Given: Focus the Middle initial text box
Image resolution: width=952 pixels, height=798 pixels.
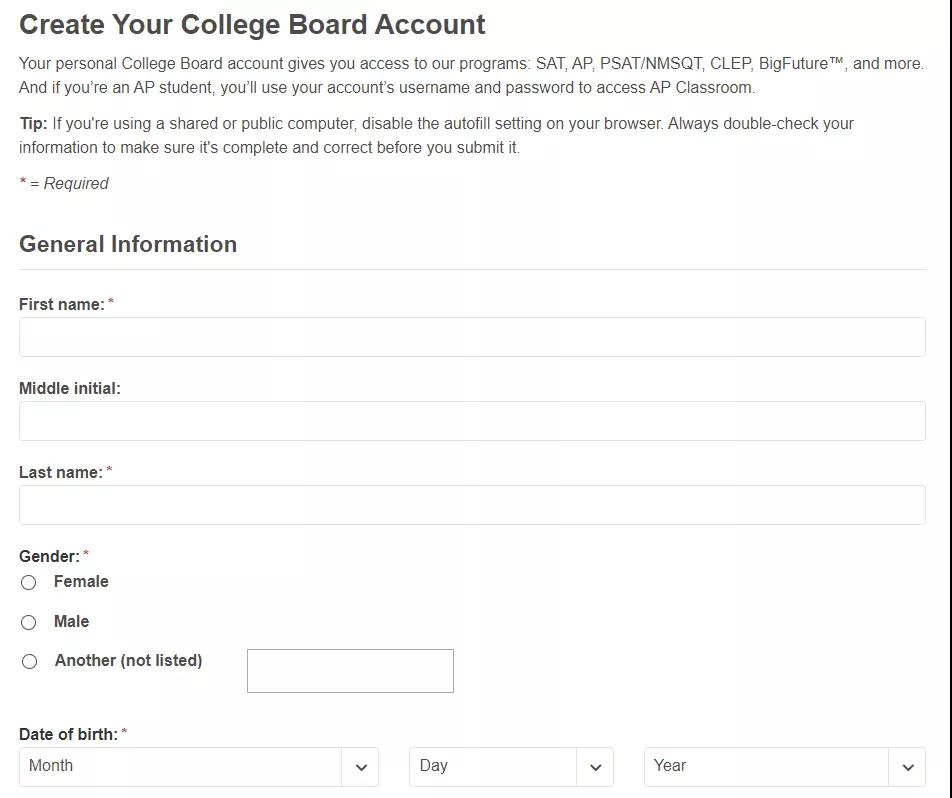Looking at the screenshot, I should pos(472,421).
